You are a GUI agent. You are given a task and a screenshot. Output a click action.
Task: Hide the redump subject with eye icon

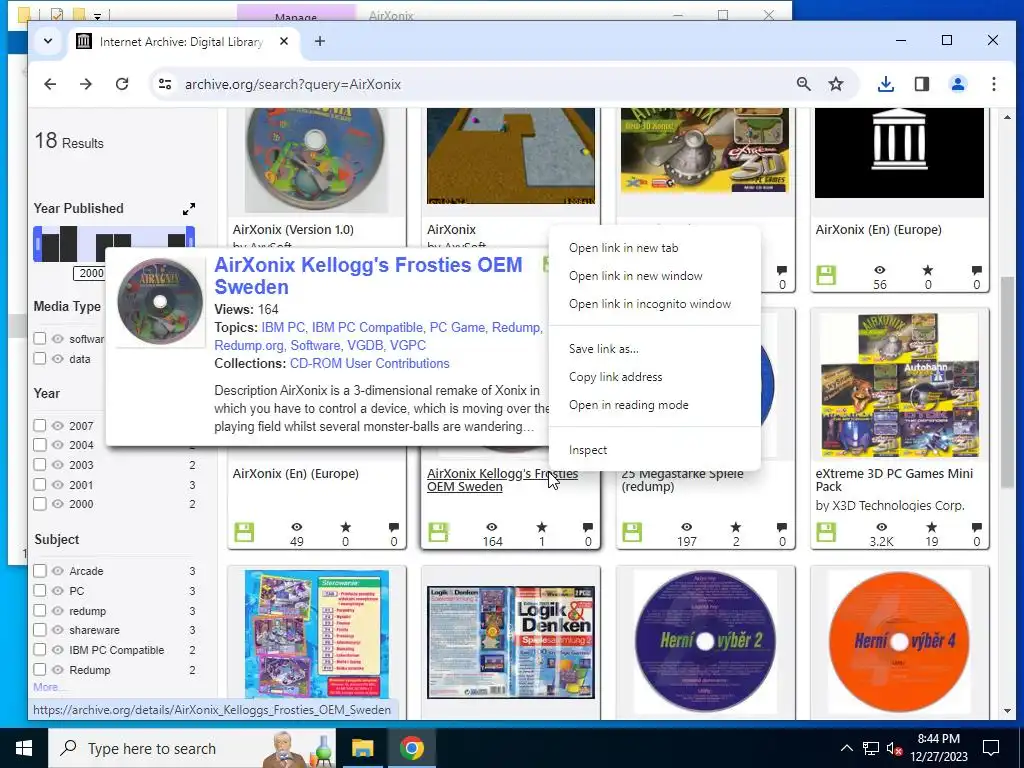coord(57,611)
